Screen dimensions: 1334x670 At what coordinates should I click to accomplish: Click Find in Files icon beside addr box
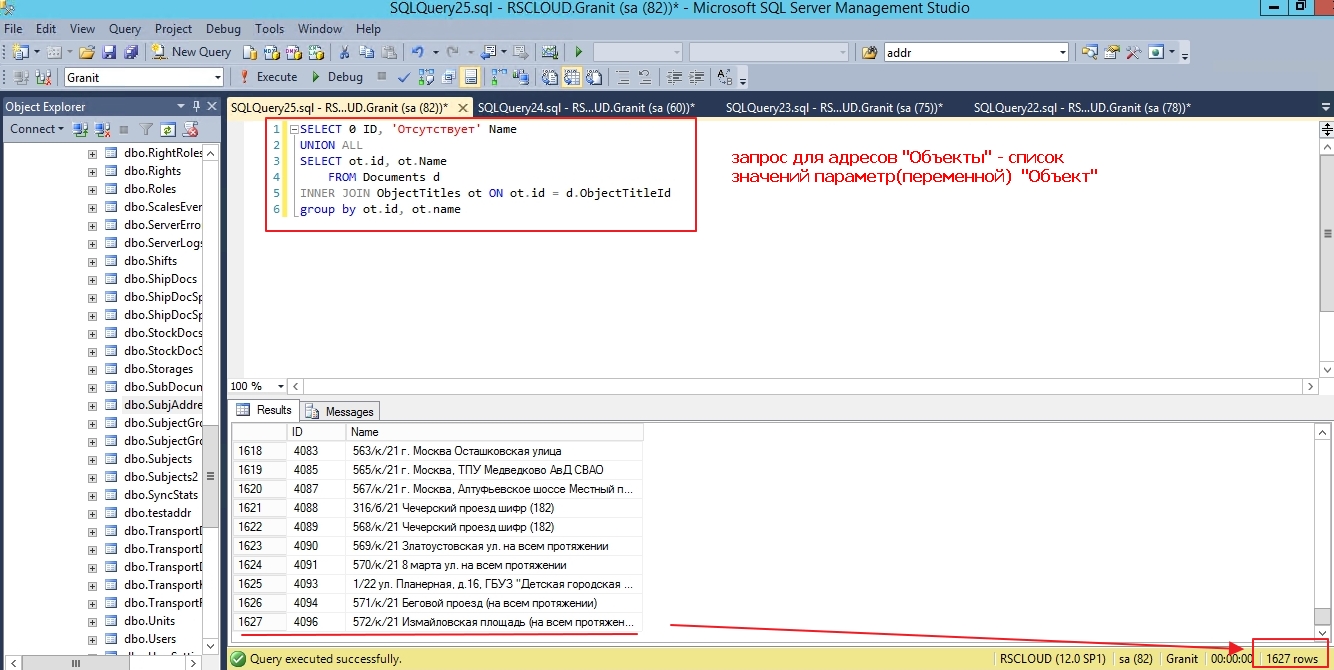pyautogui.click(x=869, y=52)
